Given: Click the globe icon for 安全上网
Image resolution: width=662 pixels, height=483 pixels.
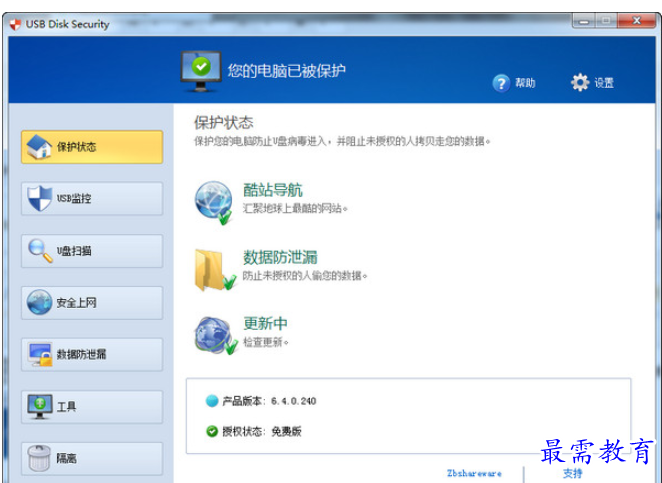Looking at the screenshot, I should click(x=39, y=302).
